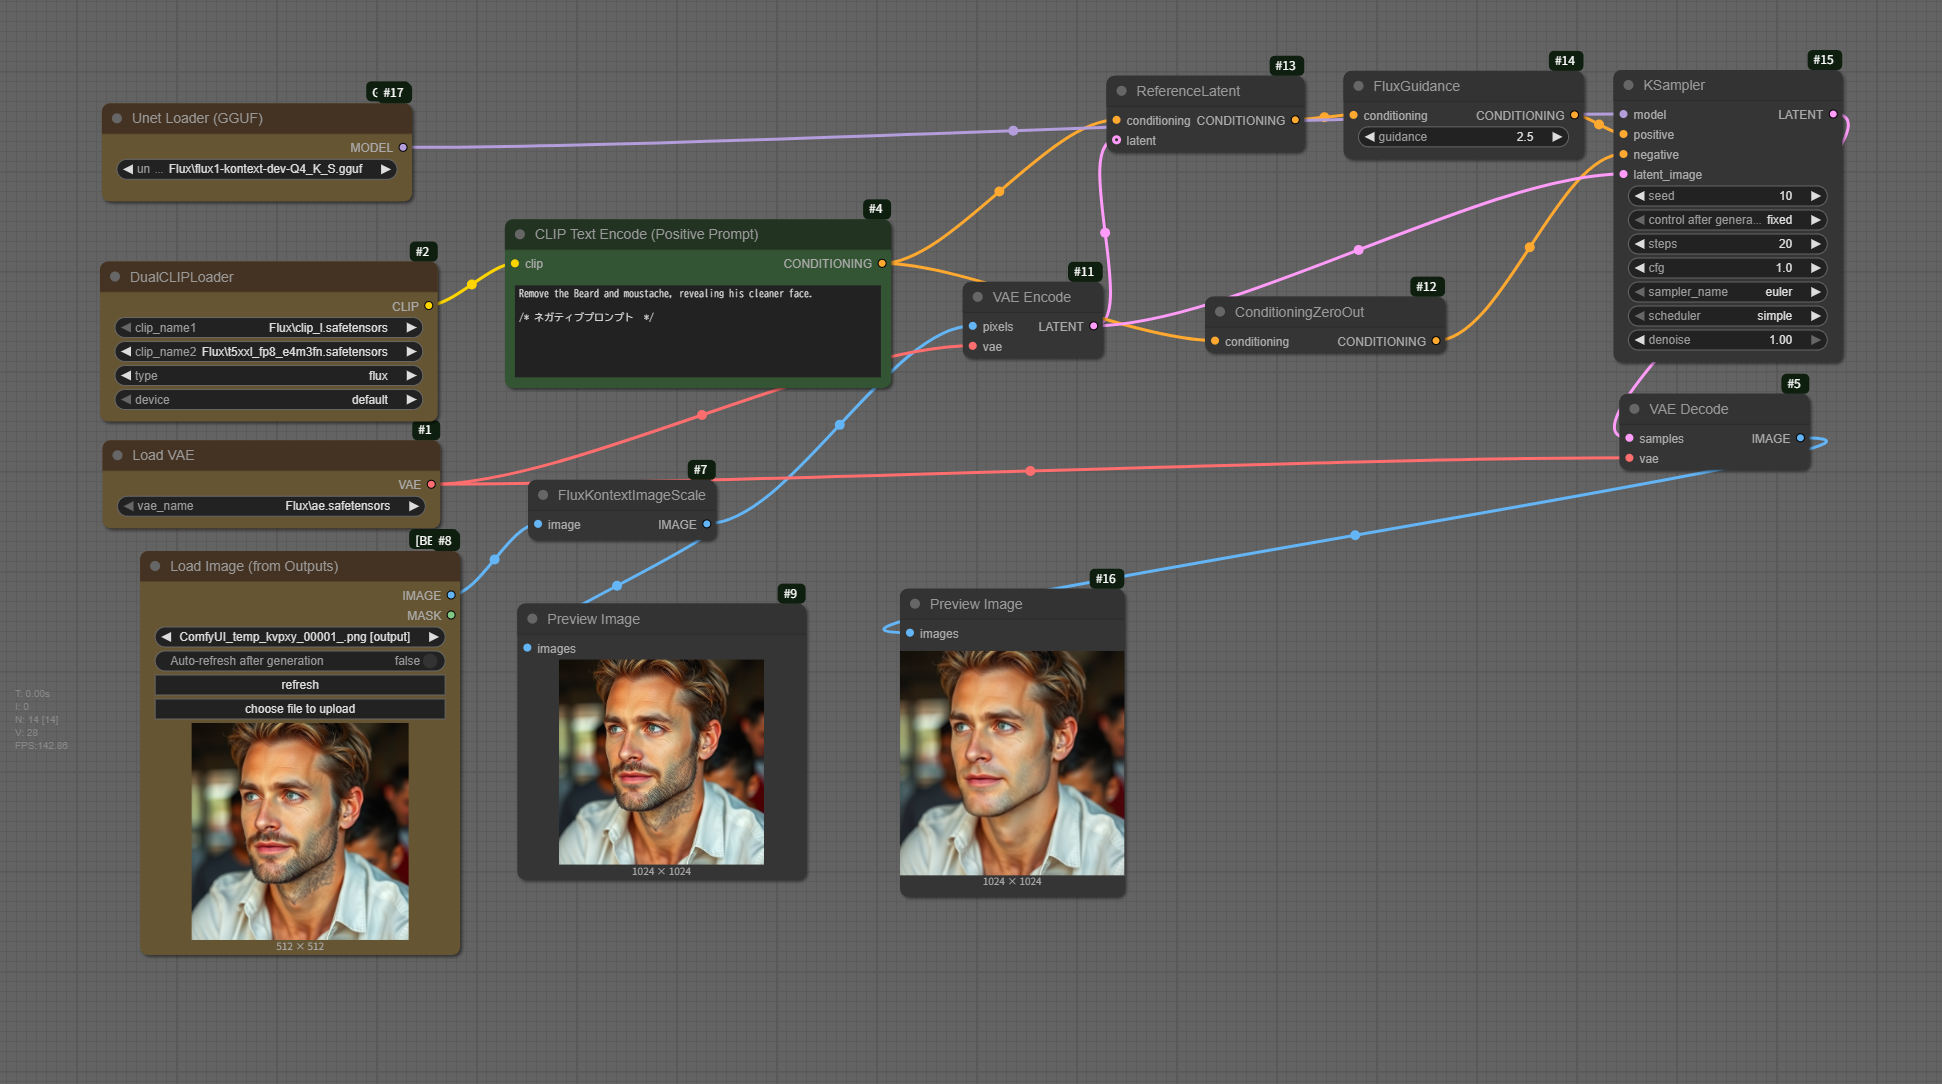Image resolution: width=1942 pixels, height=1084 pixels.
Task: Collapse the Unet Loader (GGUF) node dot
Action: (117, 118)
